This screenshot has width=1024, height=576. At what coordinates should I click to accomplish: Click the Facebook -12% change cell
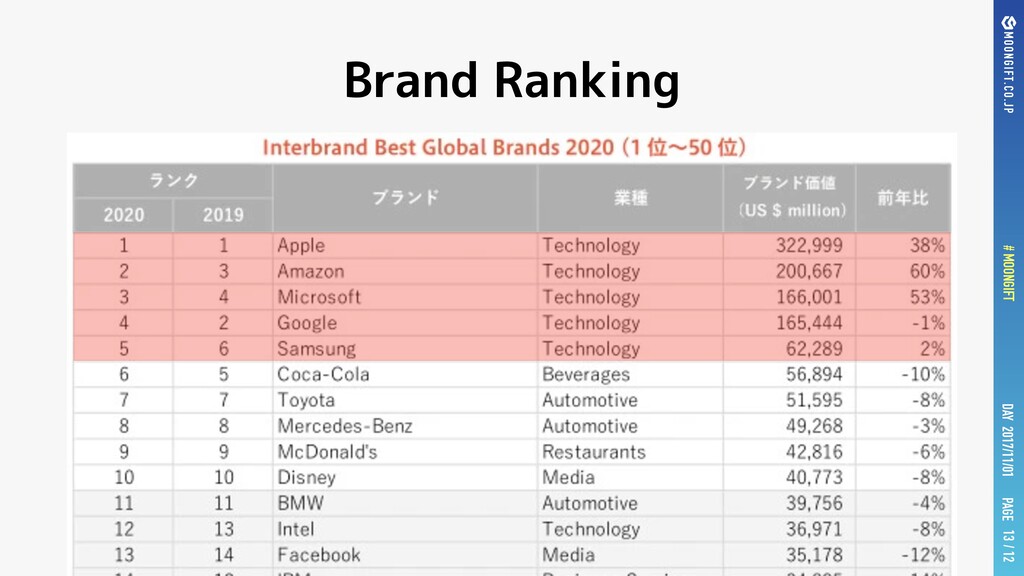(903, 555)
